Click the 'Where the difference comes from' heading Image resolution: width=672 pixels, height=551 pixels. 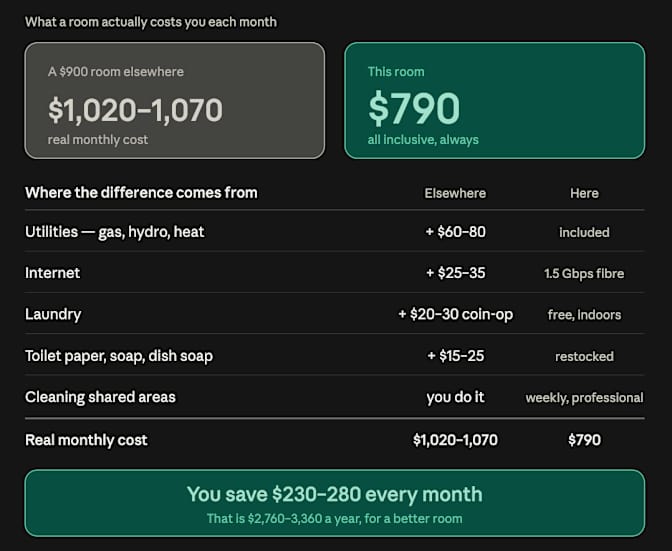[141, 193]
